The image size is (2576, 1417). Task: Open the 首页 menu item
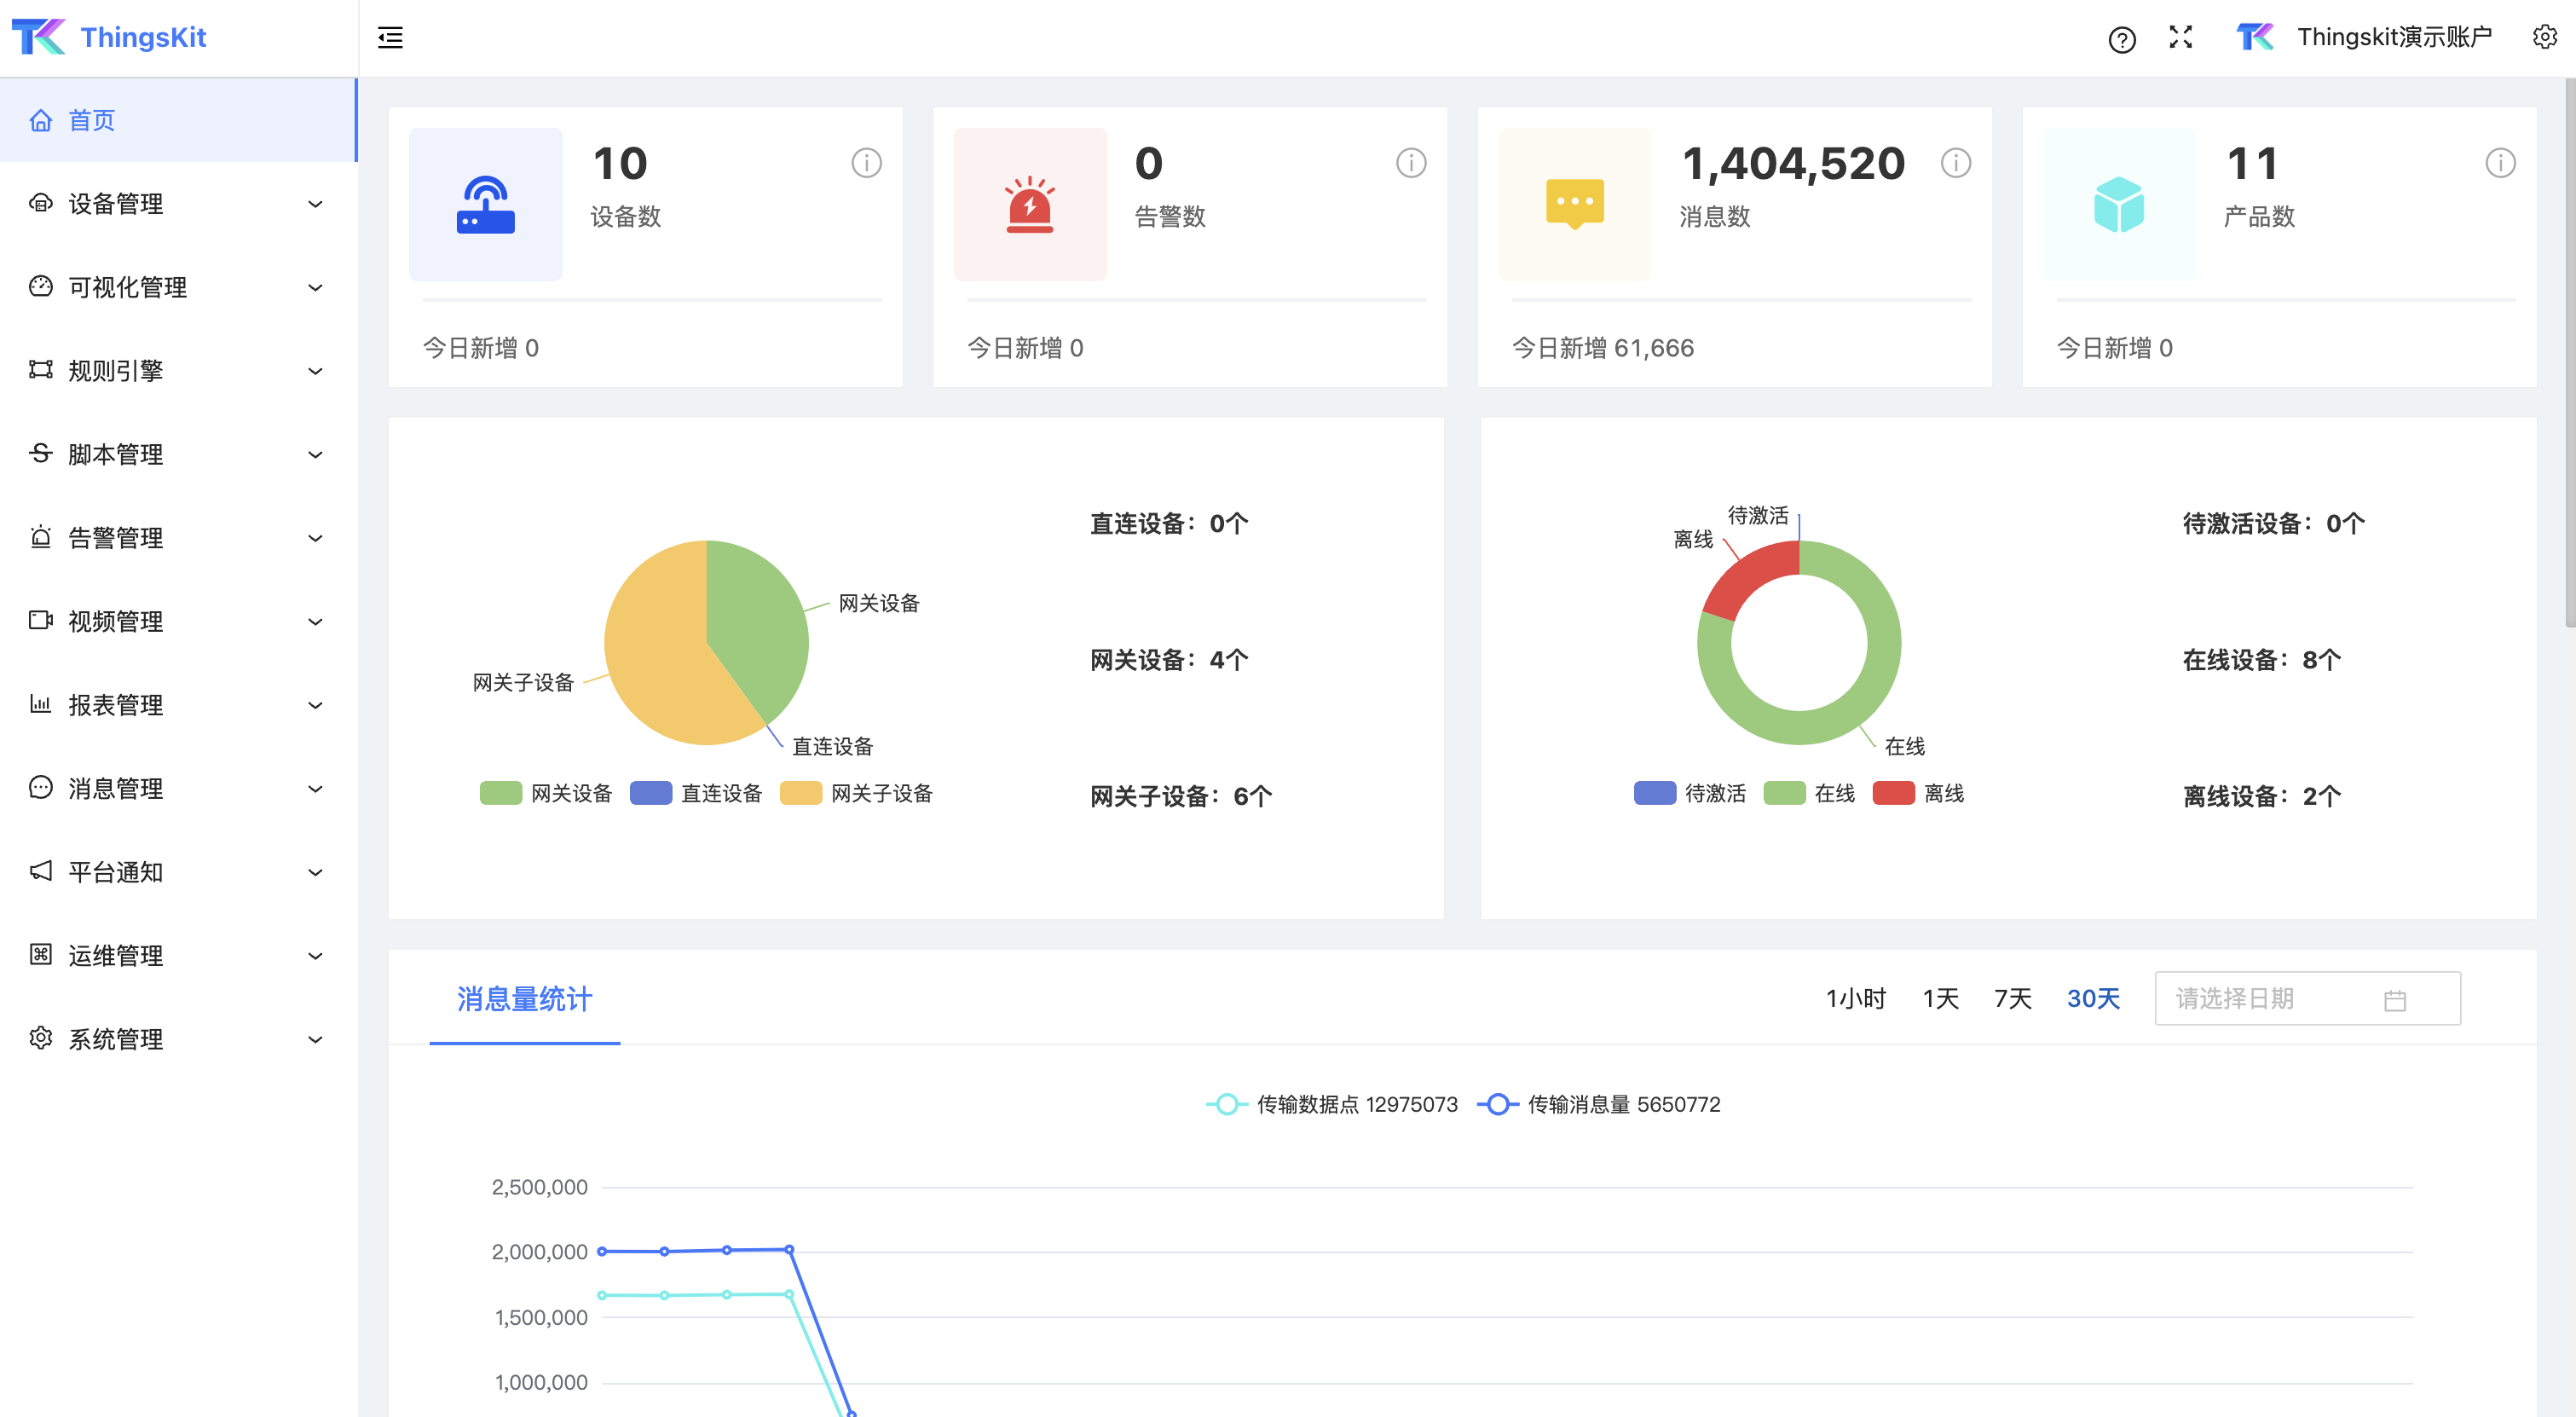[x=178, y=120]
